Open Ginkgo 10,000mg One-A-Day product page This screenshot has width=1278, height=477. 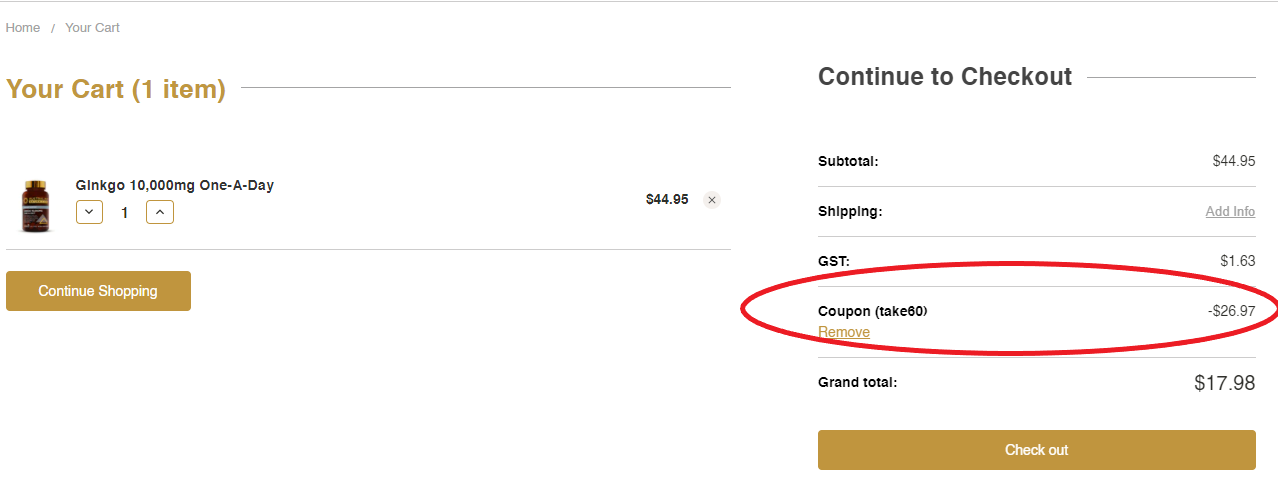point(175,185)
